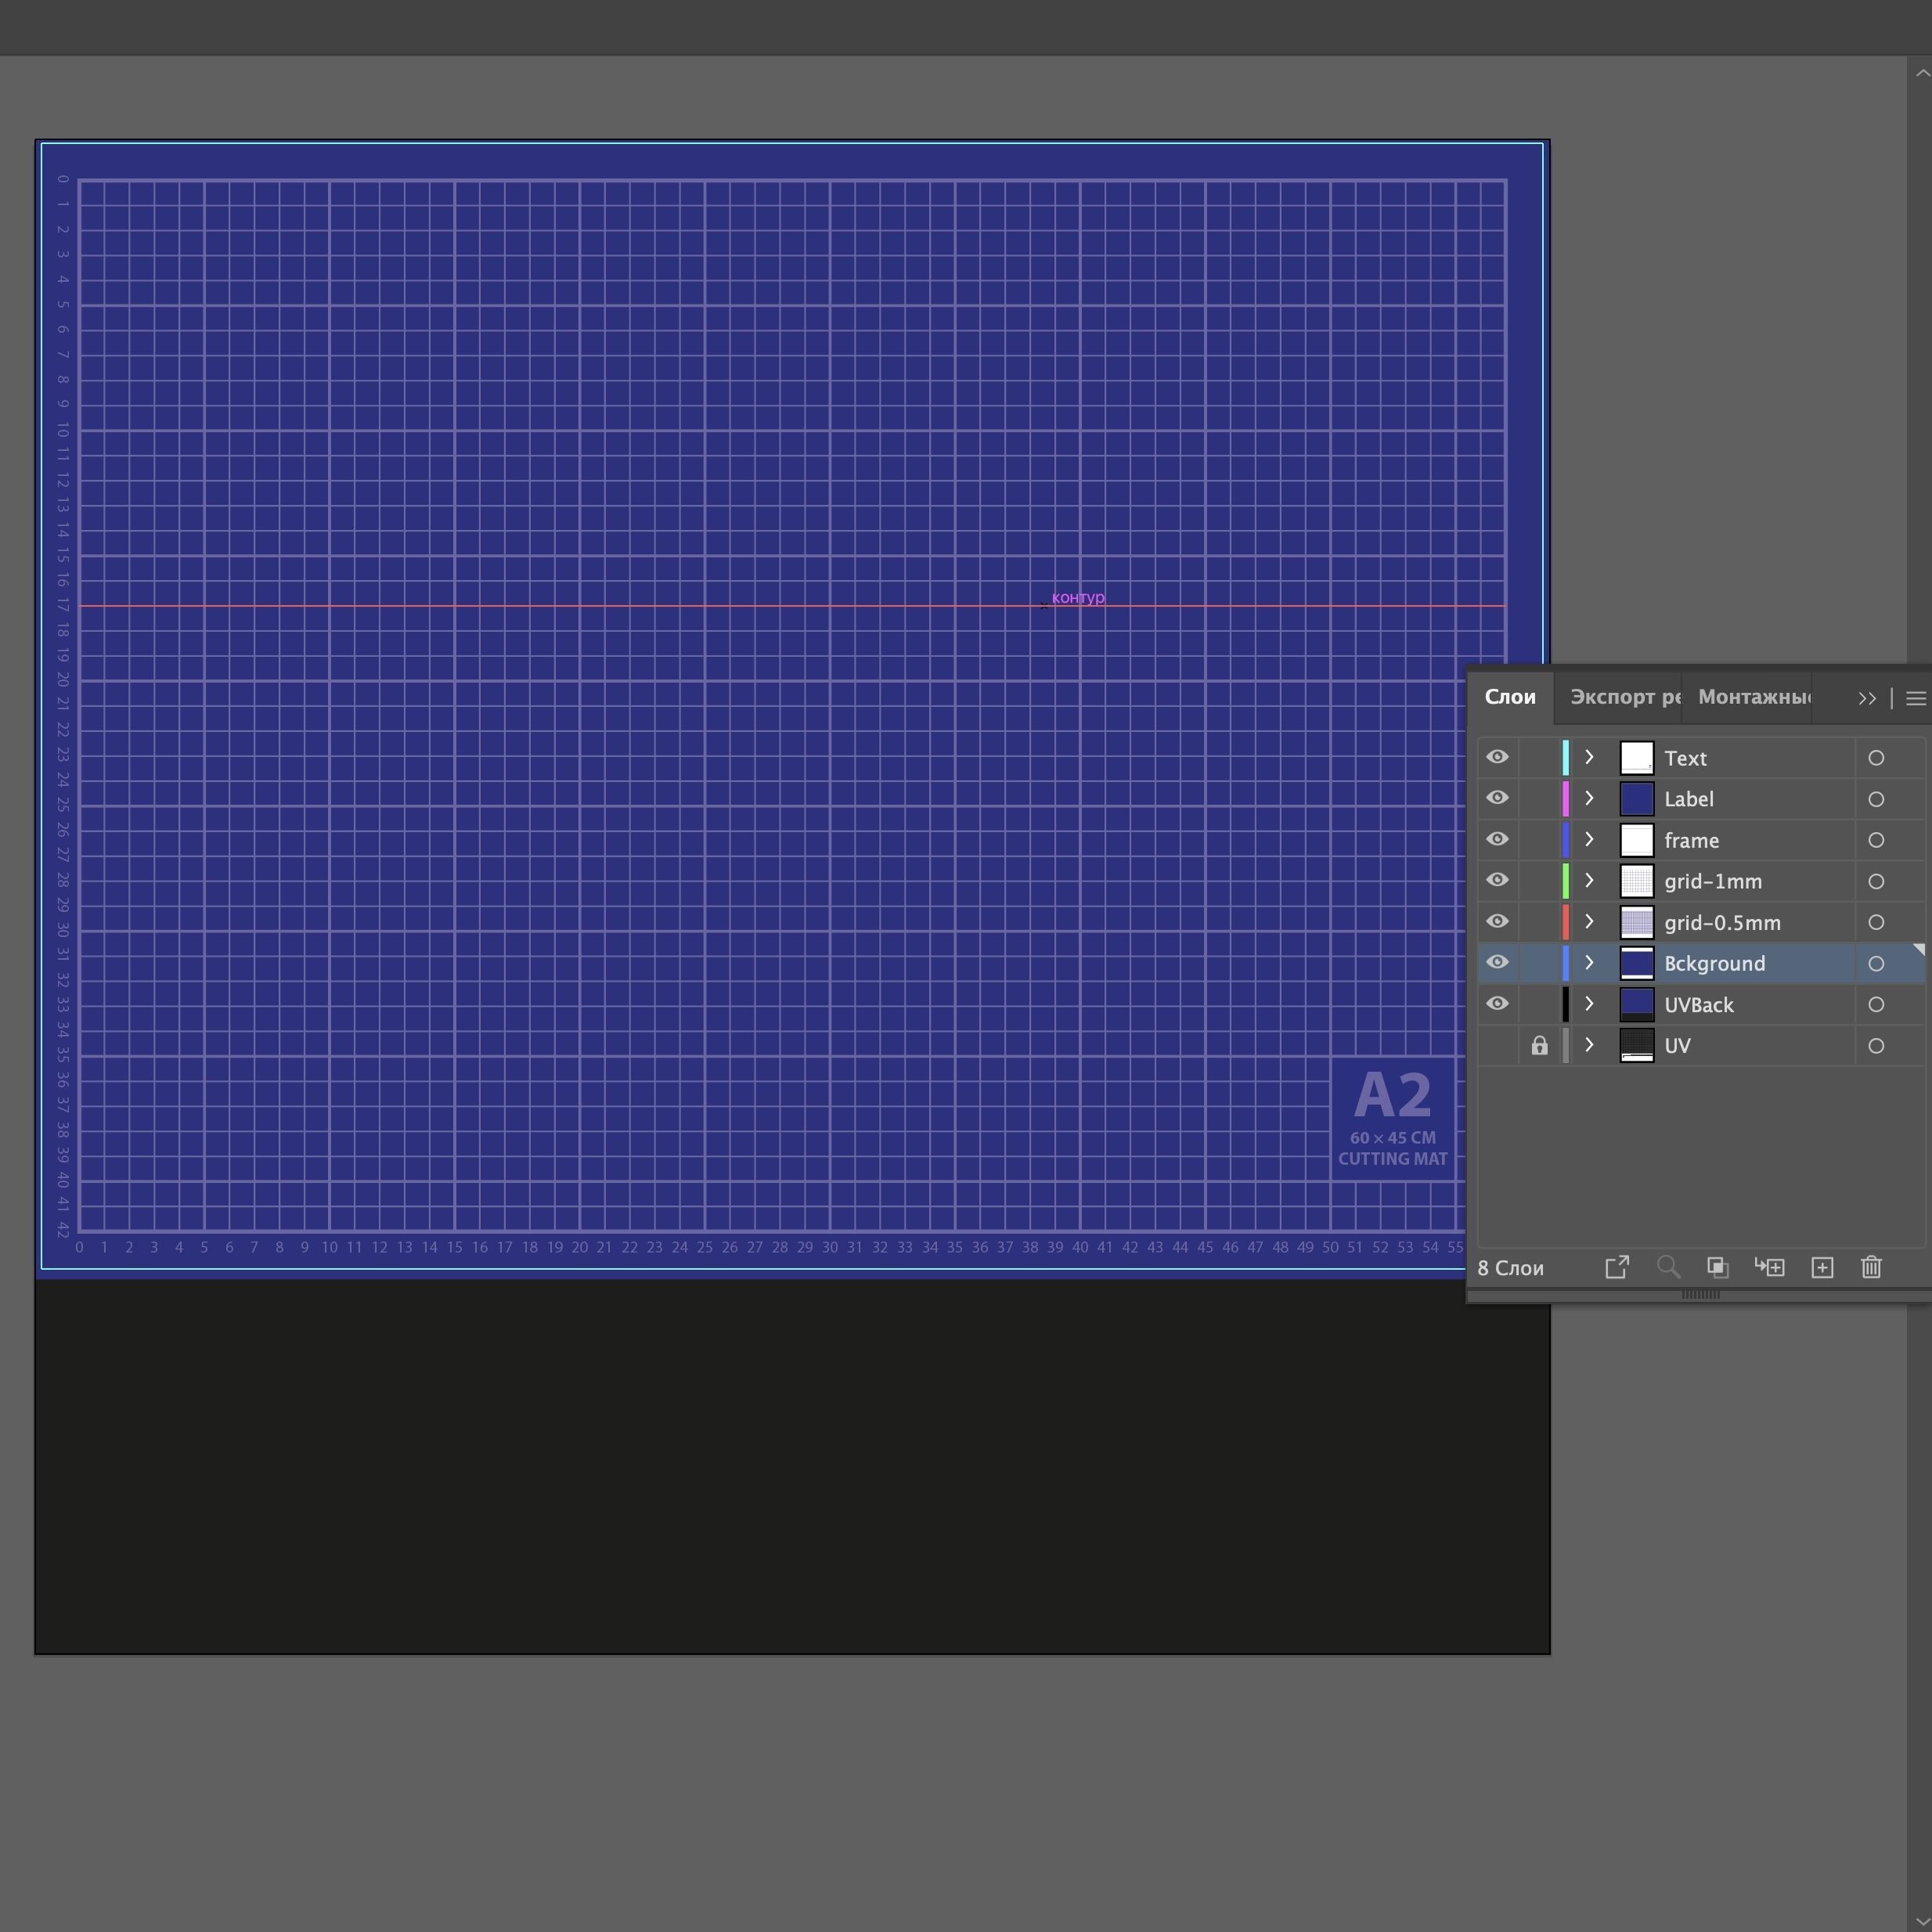Image resolution: width=1932 pixels, height=1932 pixels.
Task: Expand the Bckground layer tree
Action: [1589, 963]
